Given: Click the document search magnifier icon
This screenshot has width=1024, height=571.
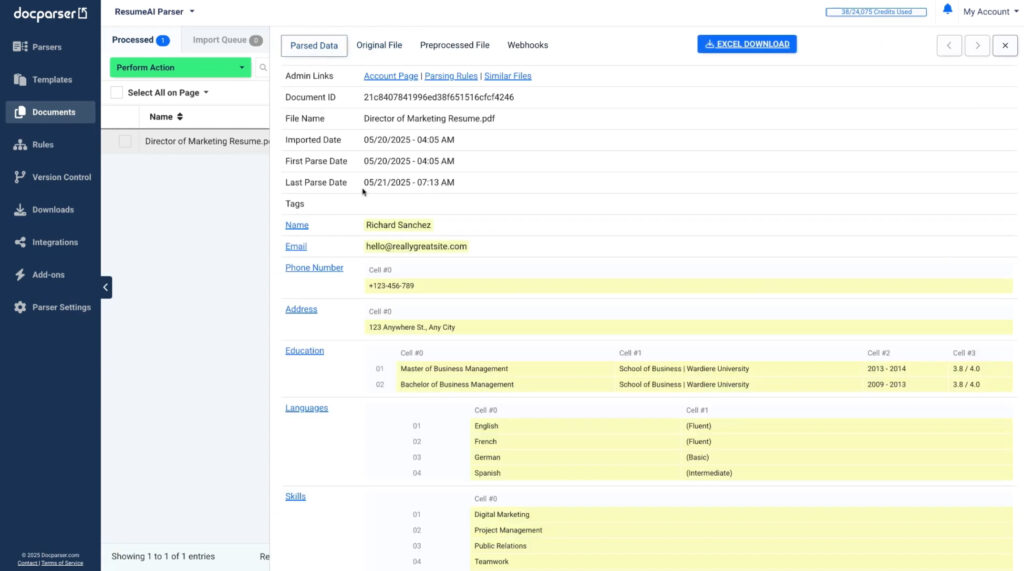Looking at the screenshot, I should pos(263,67).
